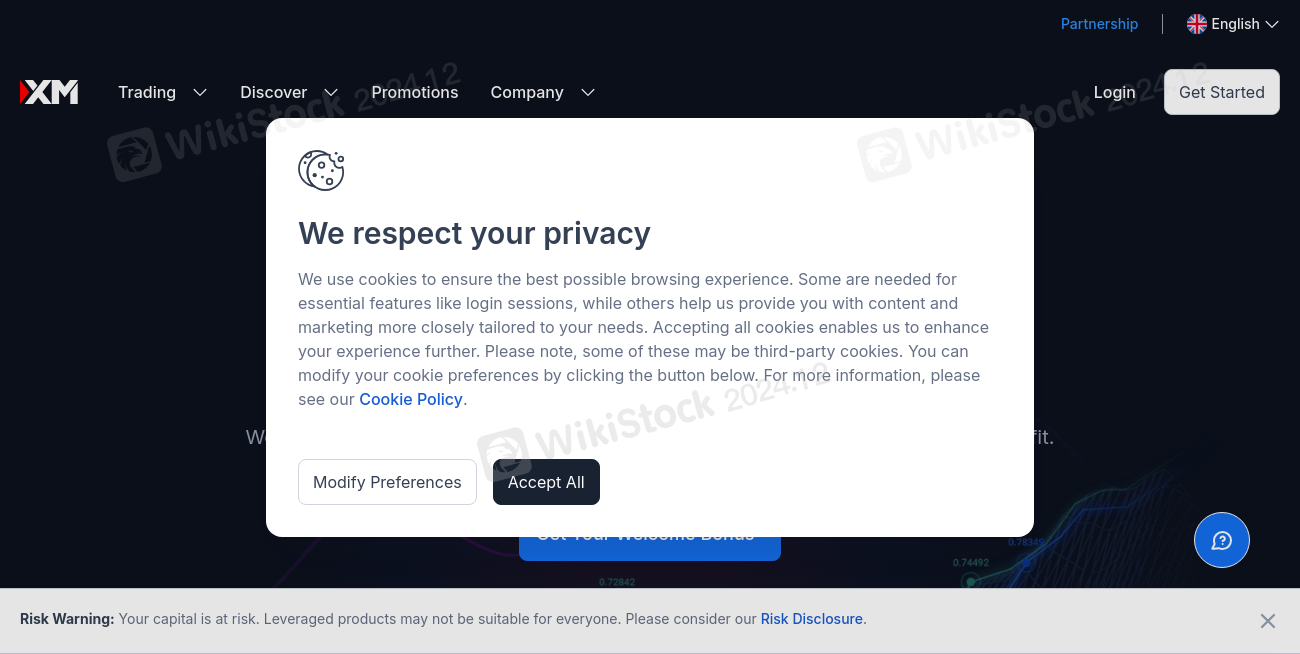Expand the Discover menu chevron
Viewport: 1300px width, 654px height.
tap(331, 92)
